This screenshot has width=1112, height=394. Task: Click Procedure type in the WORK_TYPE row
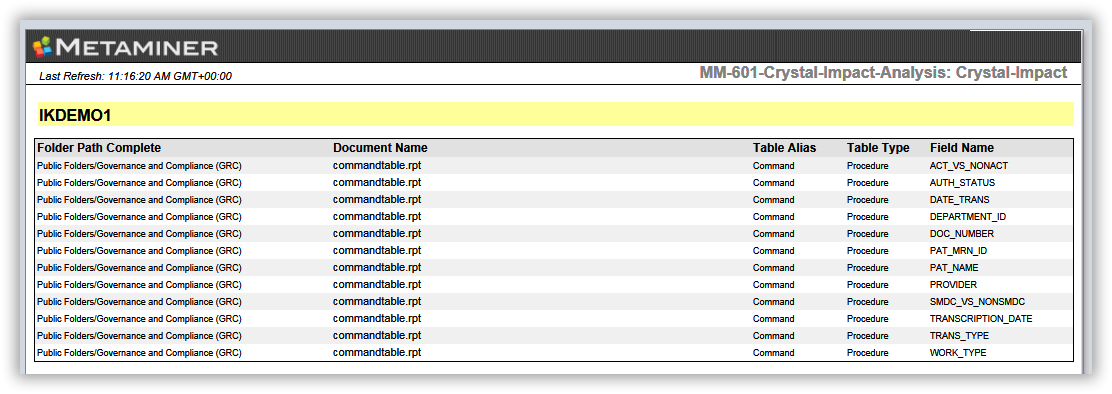867,353
